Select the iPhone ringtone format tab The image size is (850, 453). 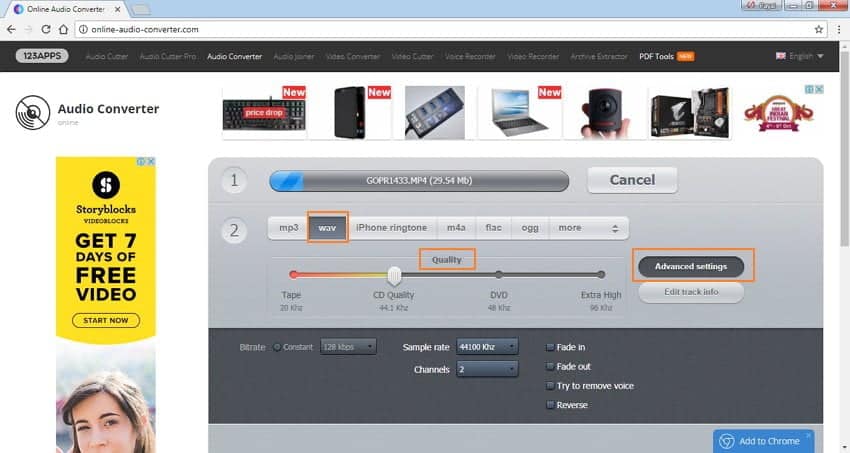coord(391,228)
